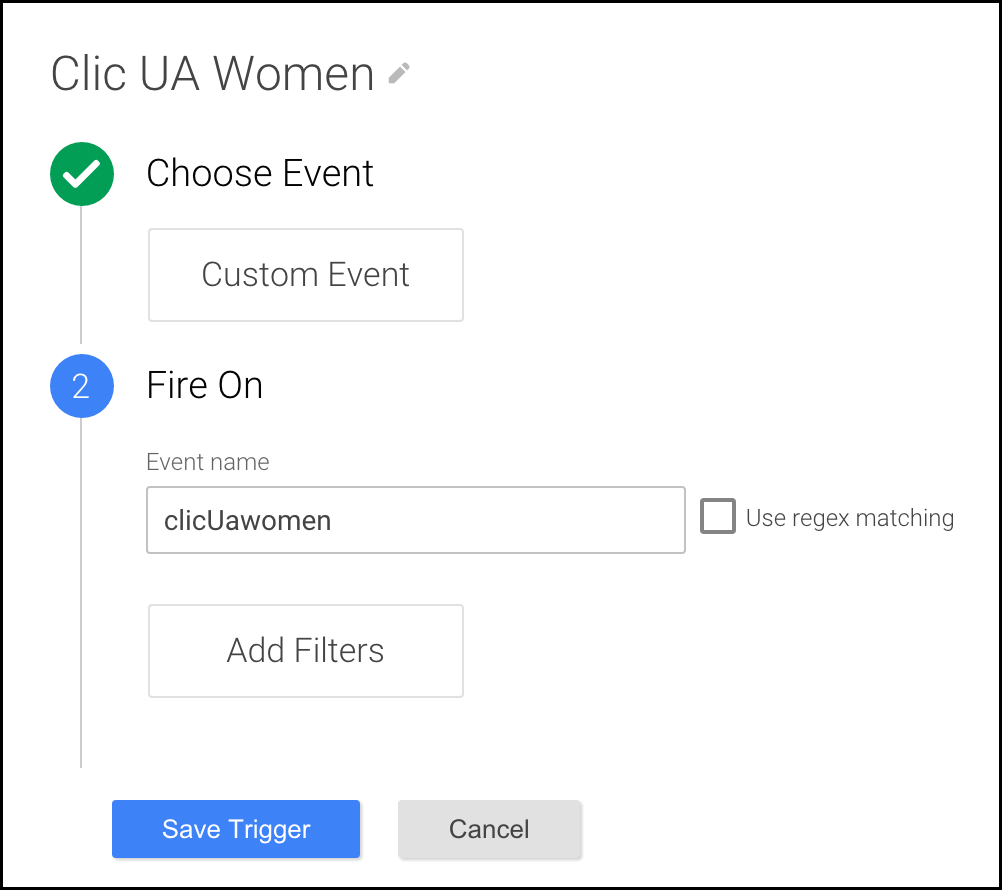
Task: Save the trigger with Save Trigger button
Action: (236, 829)
